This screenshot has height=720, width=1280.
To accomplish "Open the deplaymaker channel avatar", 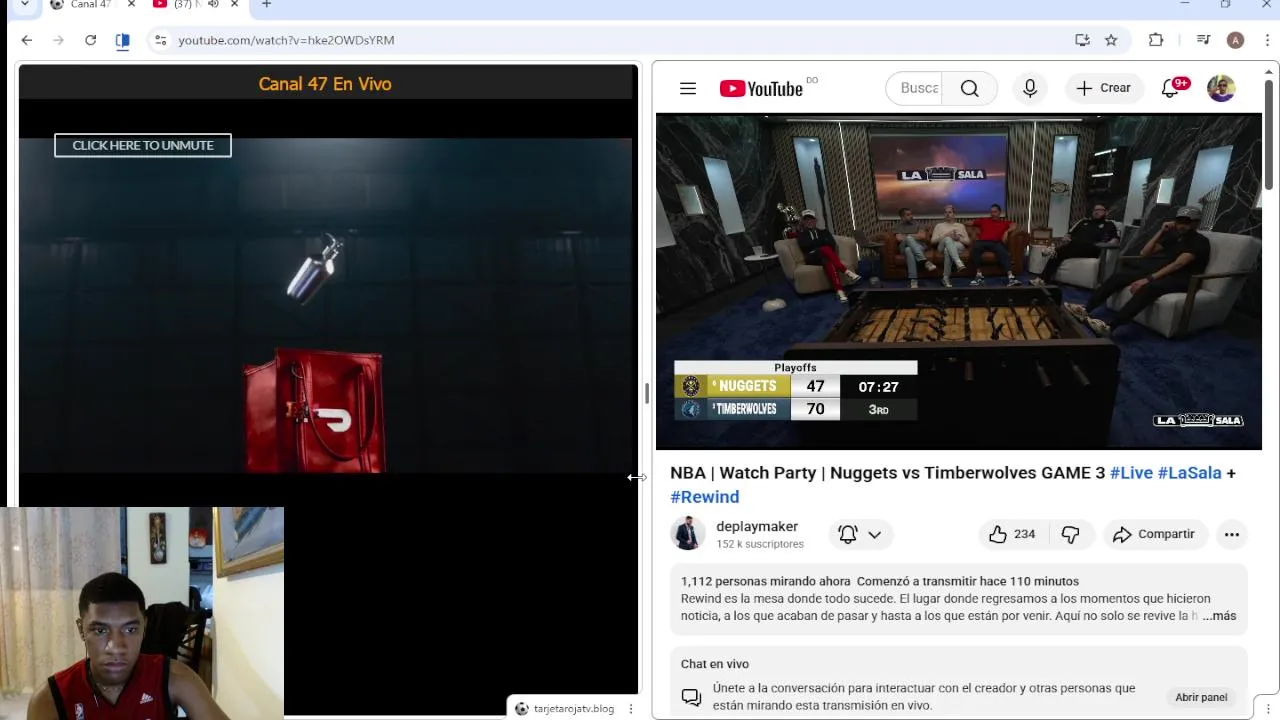I will [687, 534].
